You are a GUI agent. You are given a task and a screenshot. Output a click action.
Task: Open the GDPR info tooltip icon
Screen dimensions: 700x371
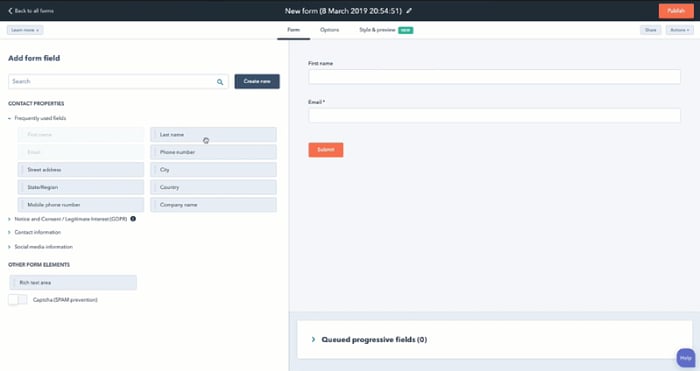[x=133, y=219]
